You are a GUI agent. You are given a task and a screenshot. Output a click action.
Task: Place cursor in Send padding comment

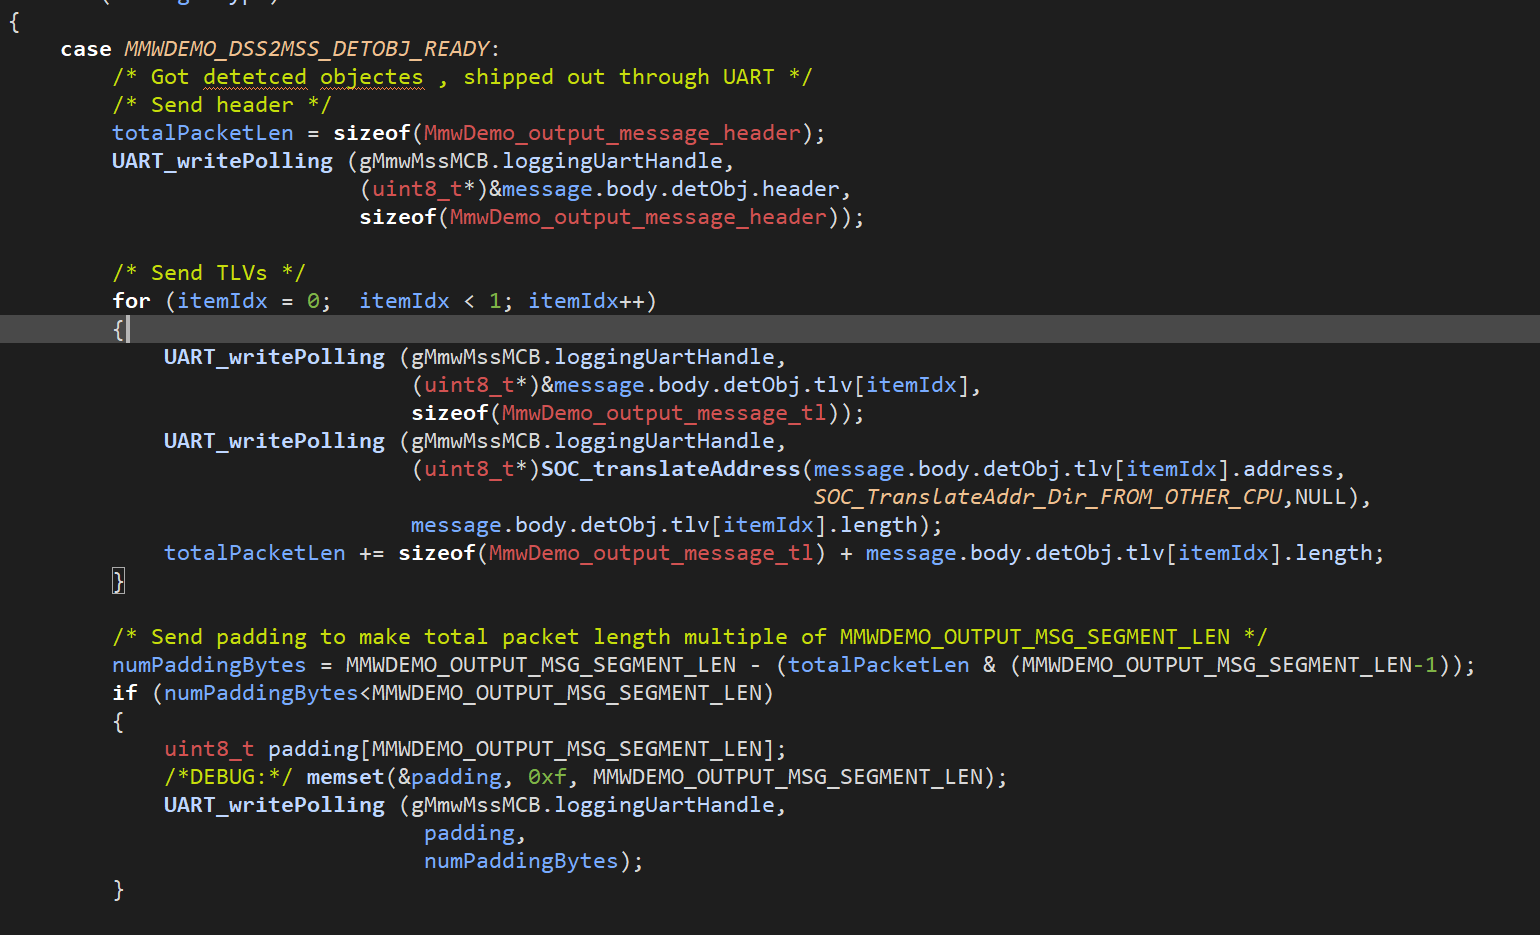[x=690, y=637]
